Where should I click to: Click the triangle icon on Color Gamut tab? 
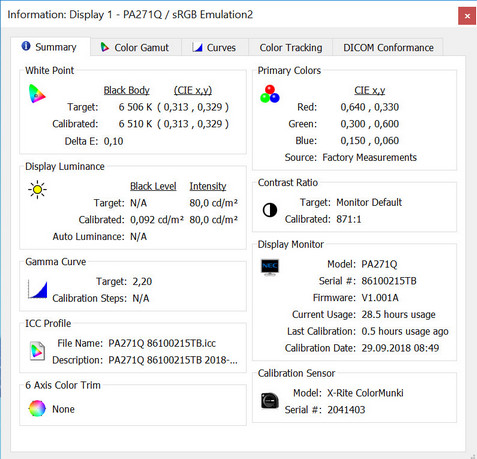105,47
